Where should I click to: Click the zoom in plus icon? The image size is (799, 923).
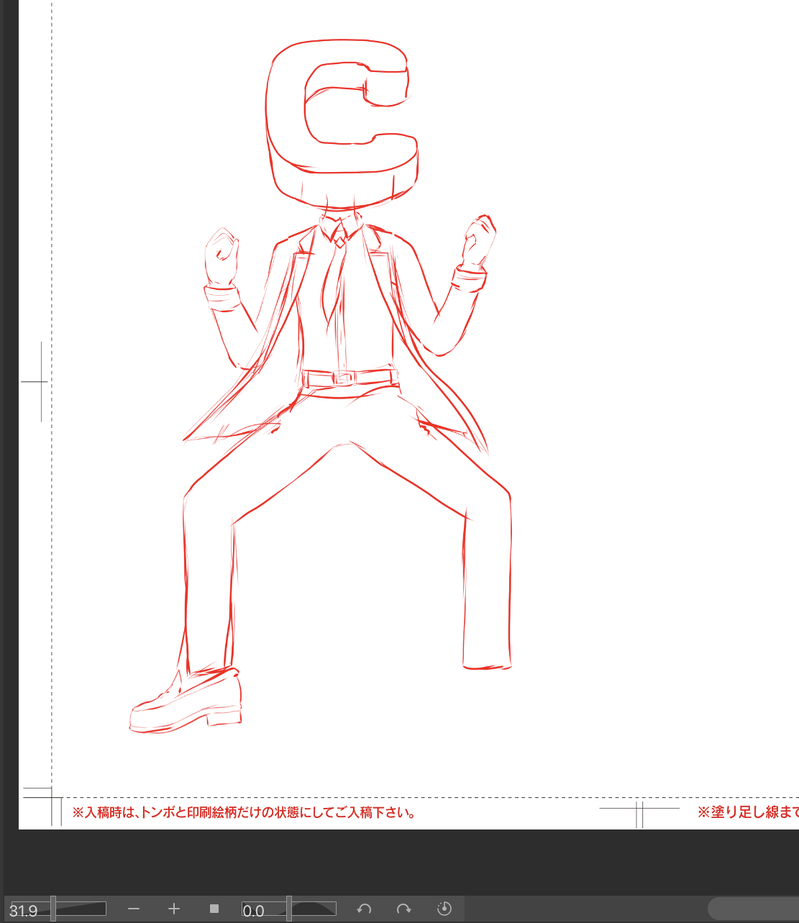pyautogui.click(x=174, y=909)
